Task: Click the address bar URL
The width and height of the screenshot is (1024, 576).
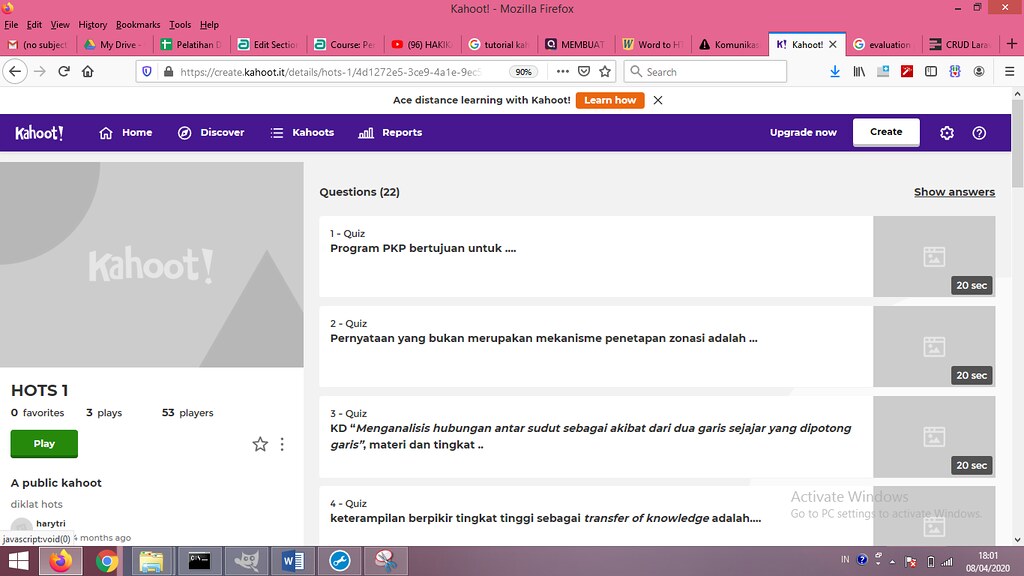Action: tap(330, 72)
